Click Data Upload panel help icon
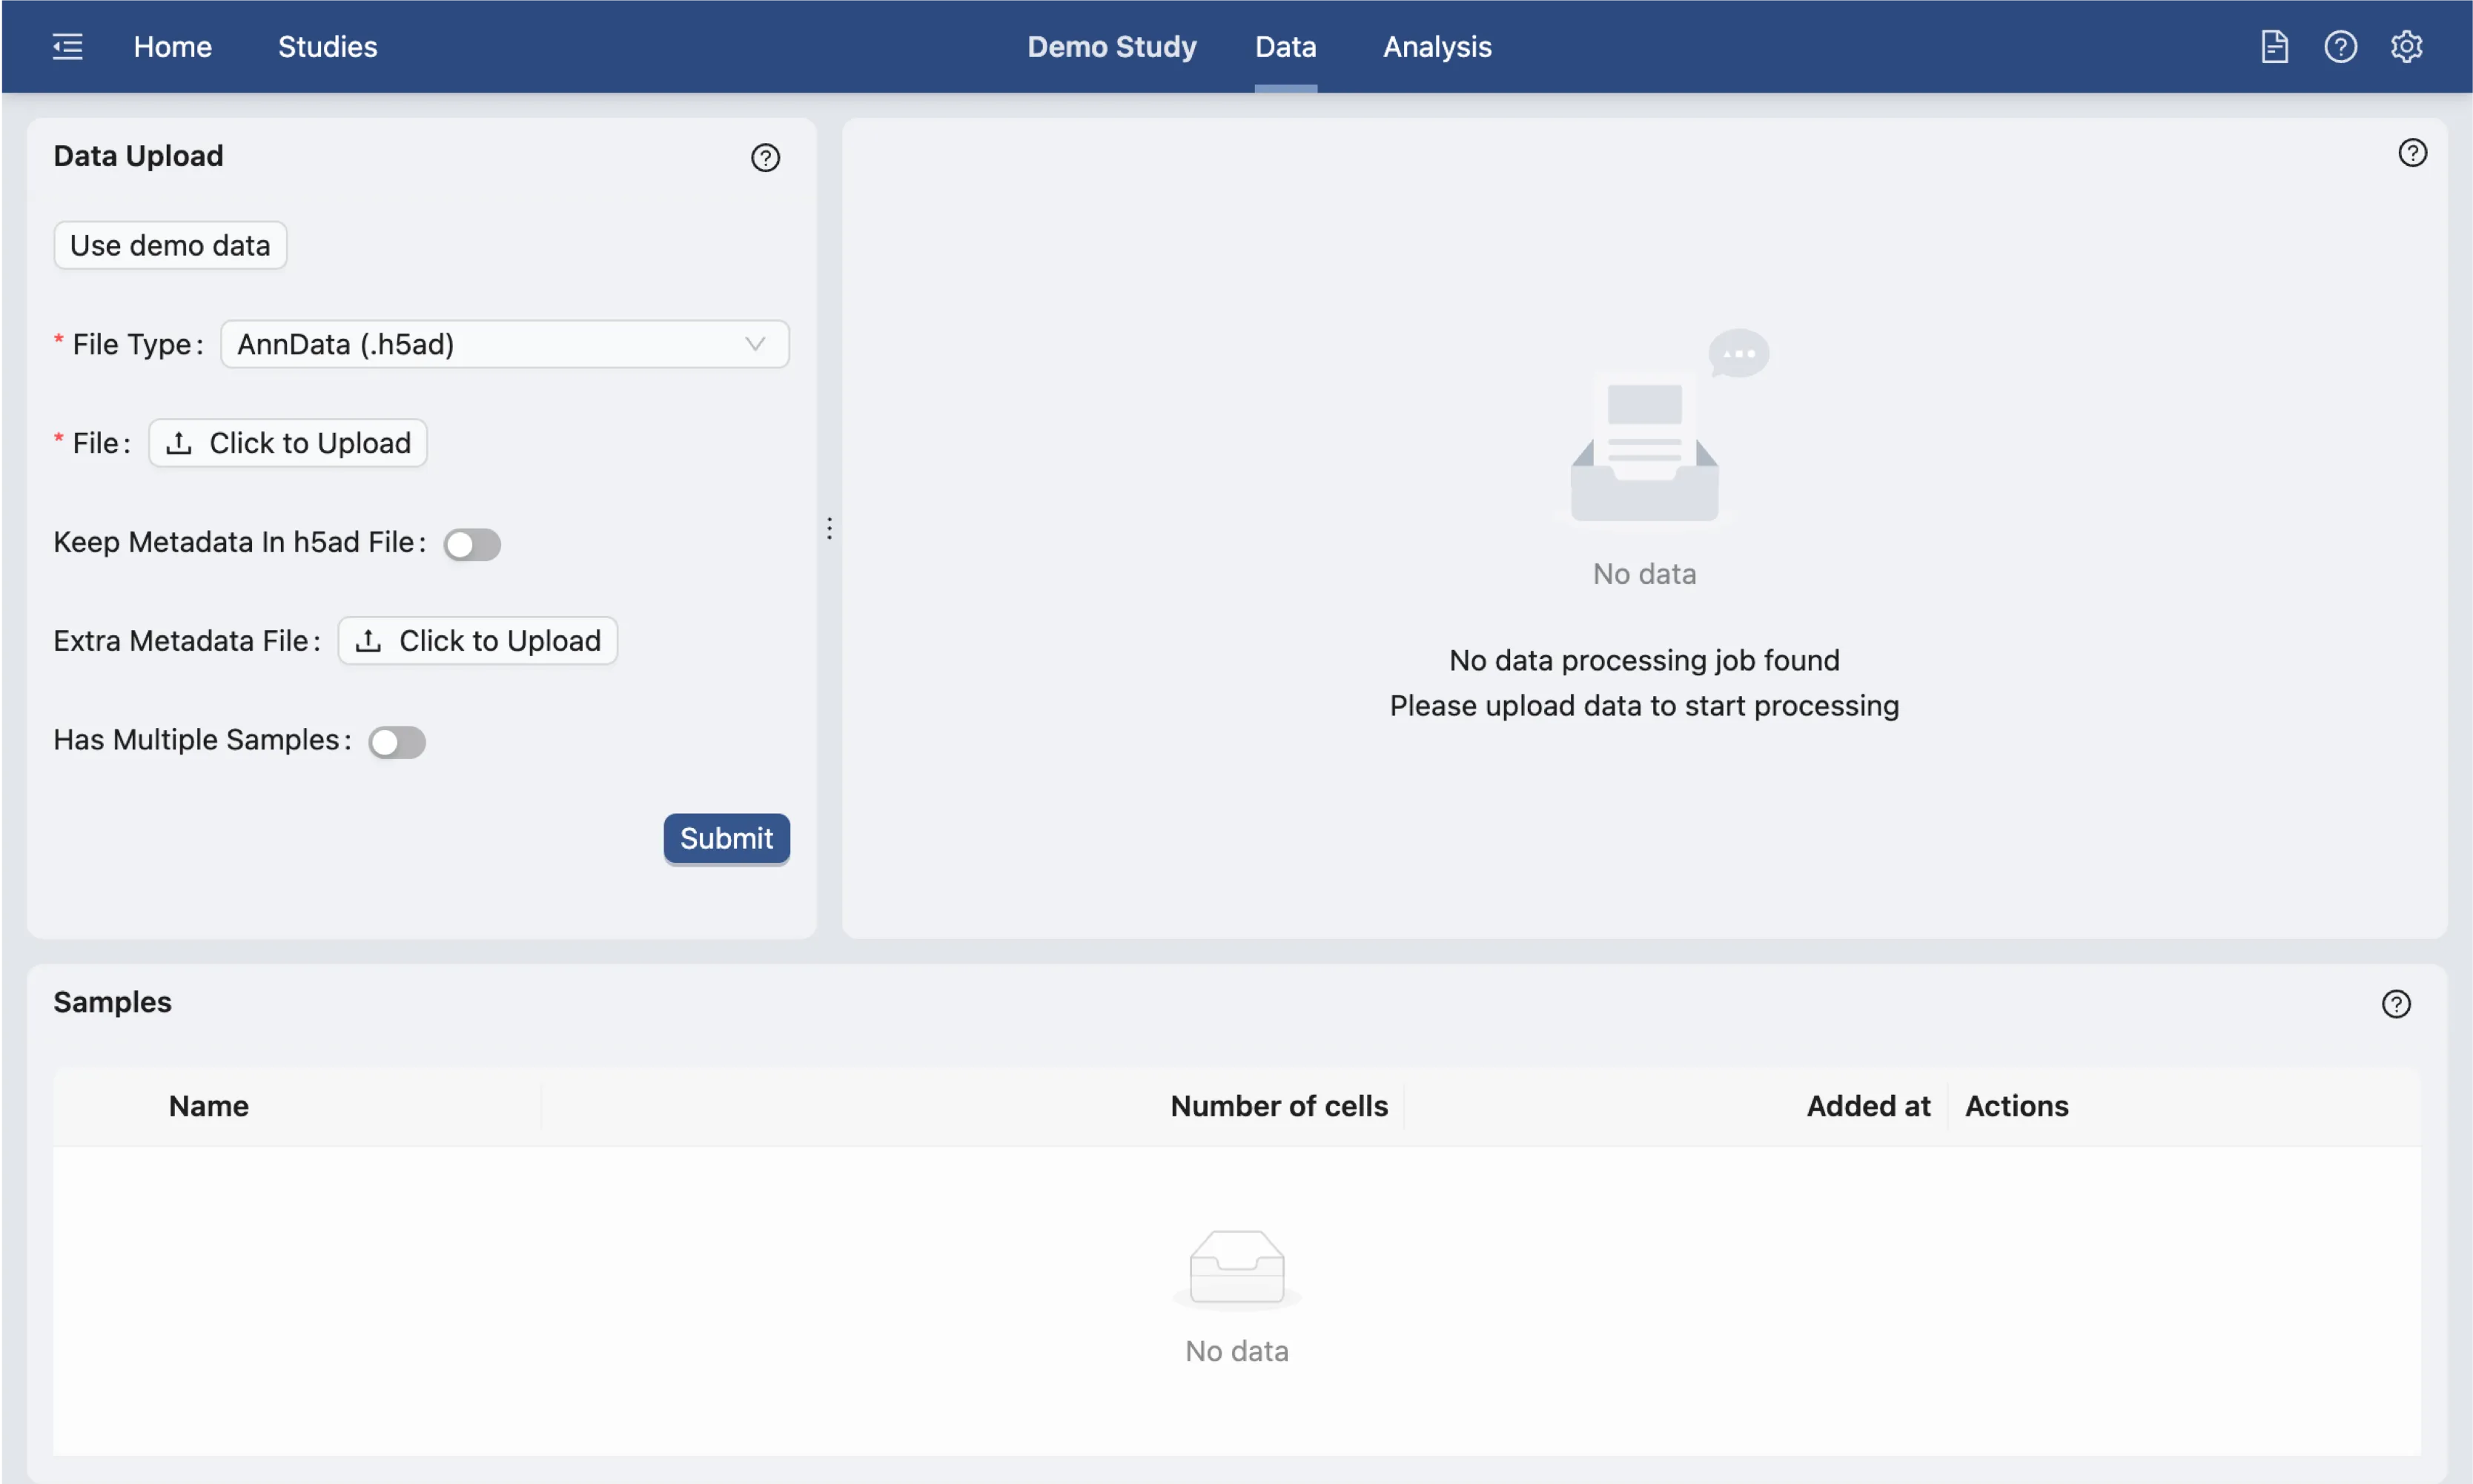The width and height of the screenshot is (2473, 1484). 765,158
